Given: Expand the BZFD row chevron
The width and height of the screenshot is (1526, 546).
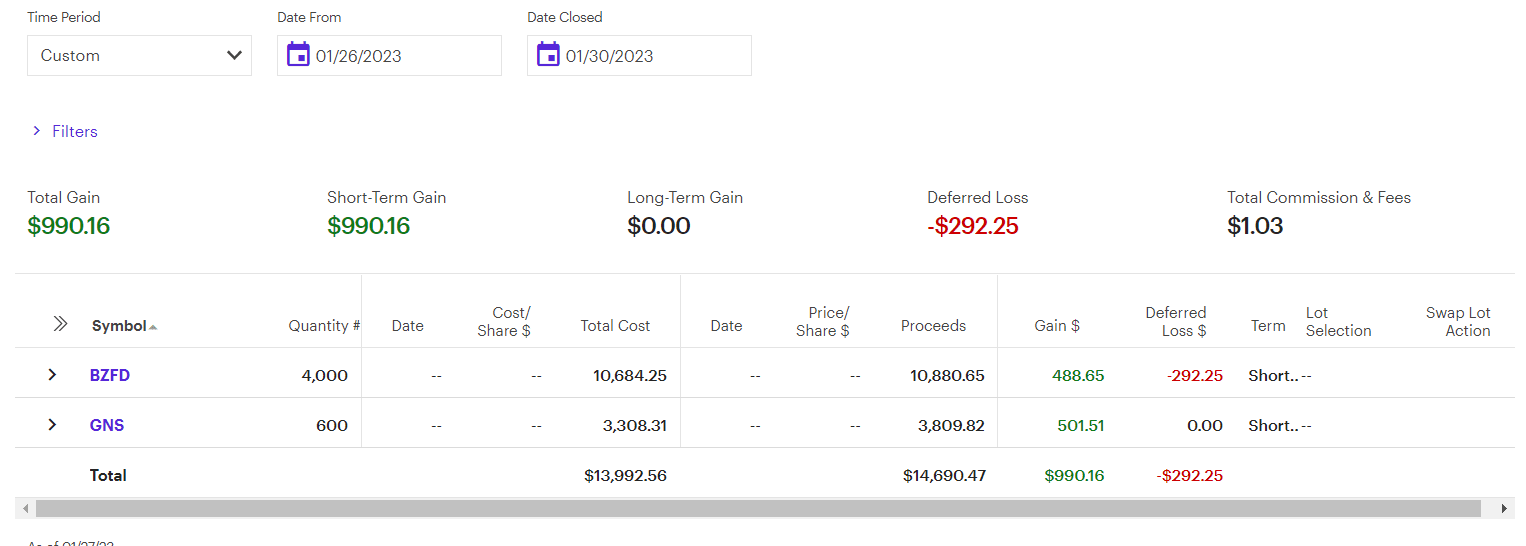Looking at the screenshot, I should 52,375.
